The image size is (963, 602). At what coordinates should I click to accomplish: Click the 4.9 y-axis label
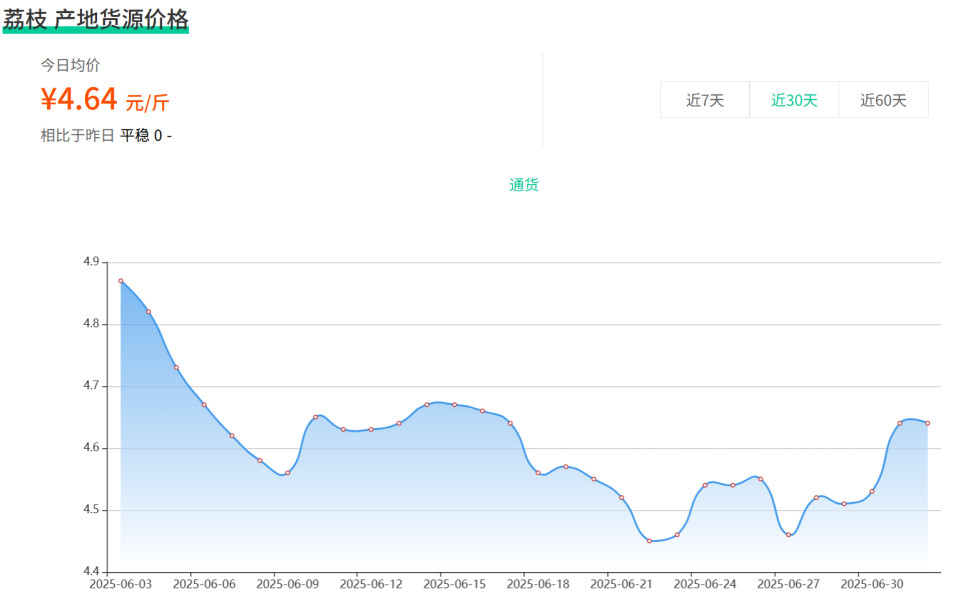pos(91,262)
